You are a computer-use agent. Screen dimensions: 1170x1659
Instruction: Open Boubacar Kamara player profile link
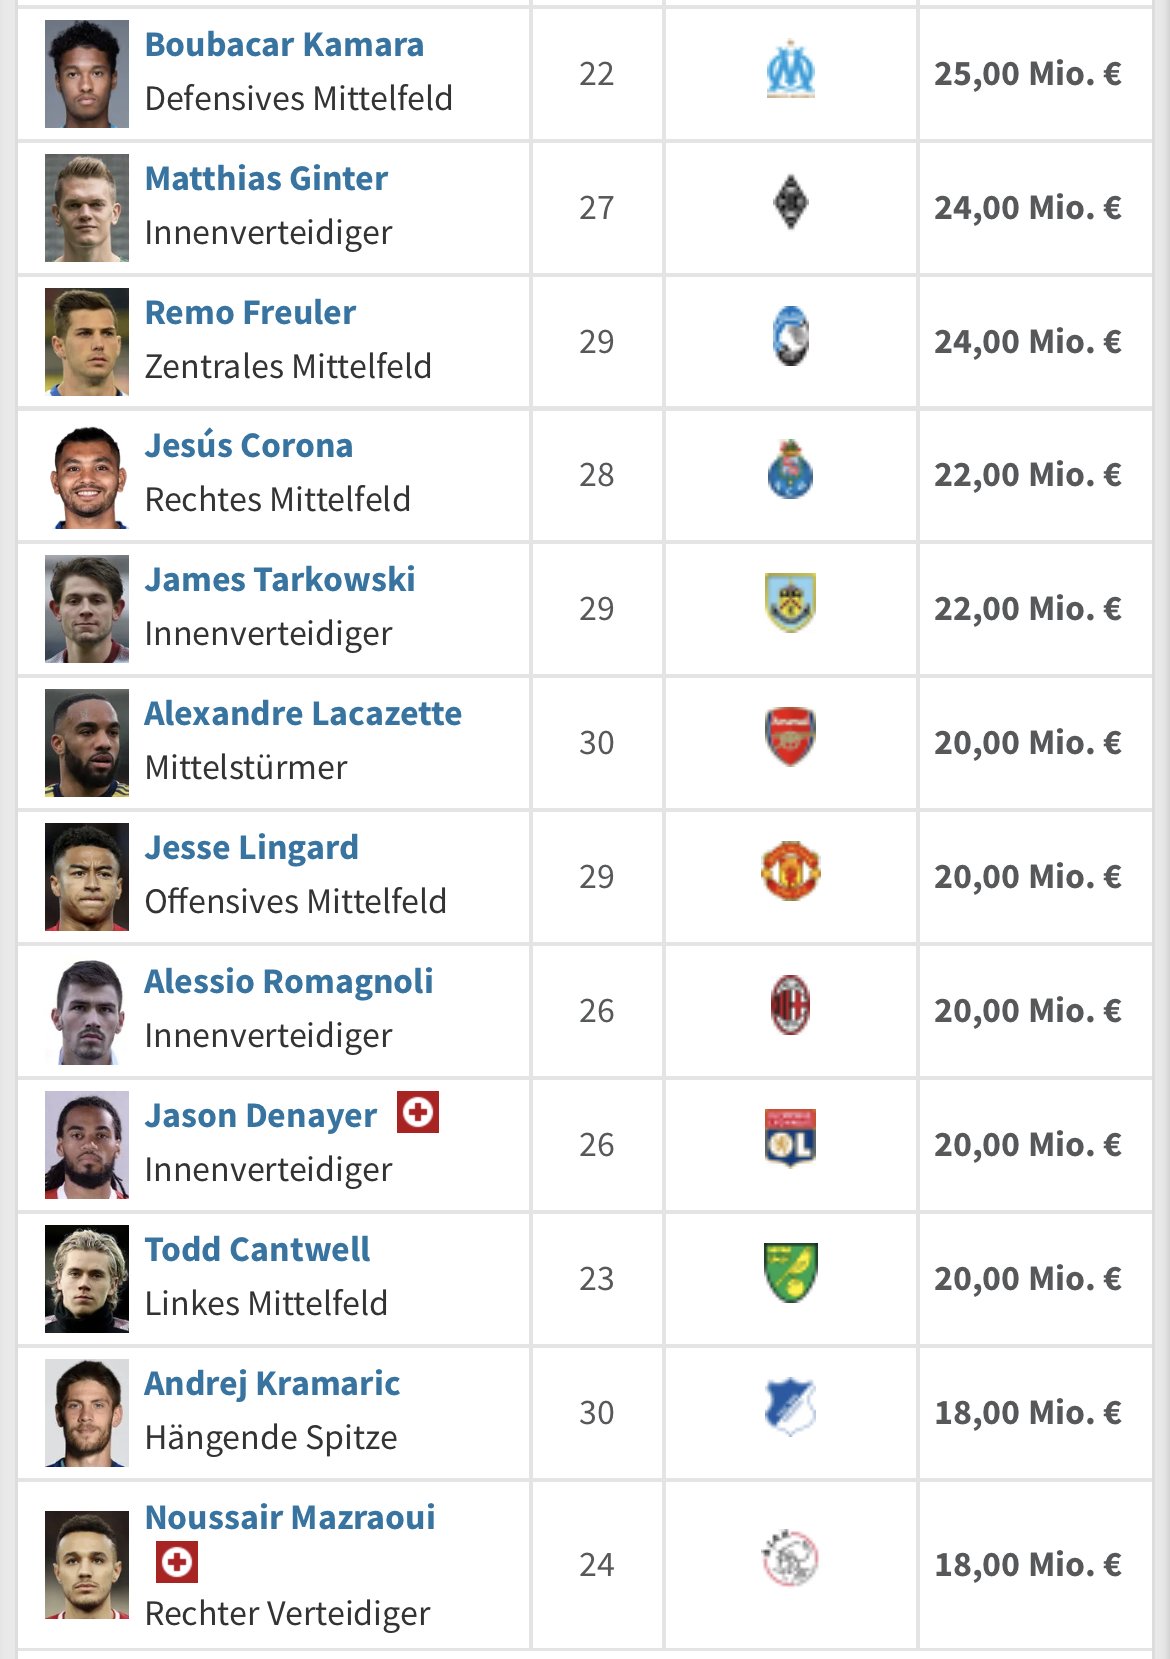click(x=284, y=45)
